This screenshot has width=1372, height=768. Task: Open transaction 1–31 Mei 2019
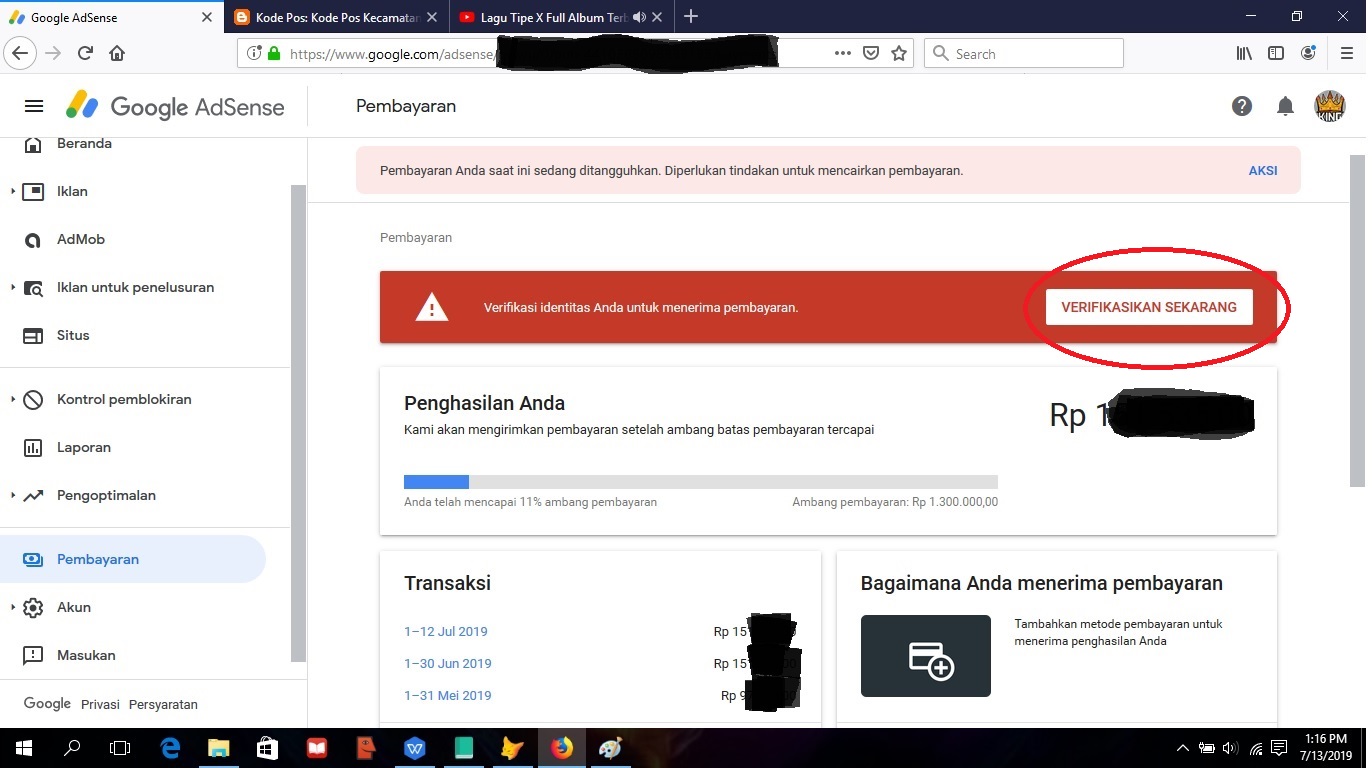coord(448,696)
